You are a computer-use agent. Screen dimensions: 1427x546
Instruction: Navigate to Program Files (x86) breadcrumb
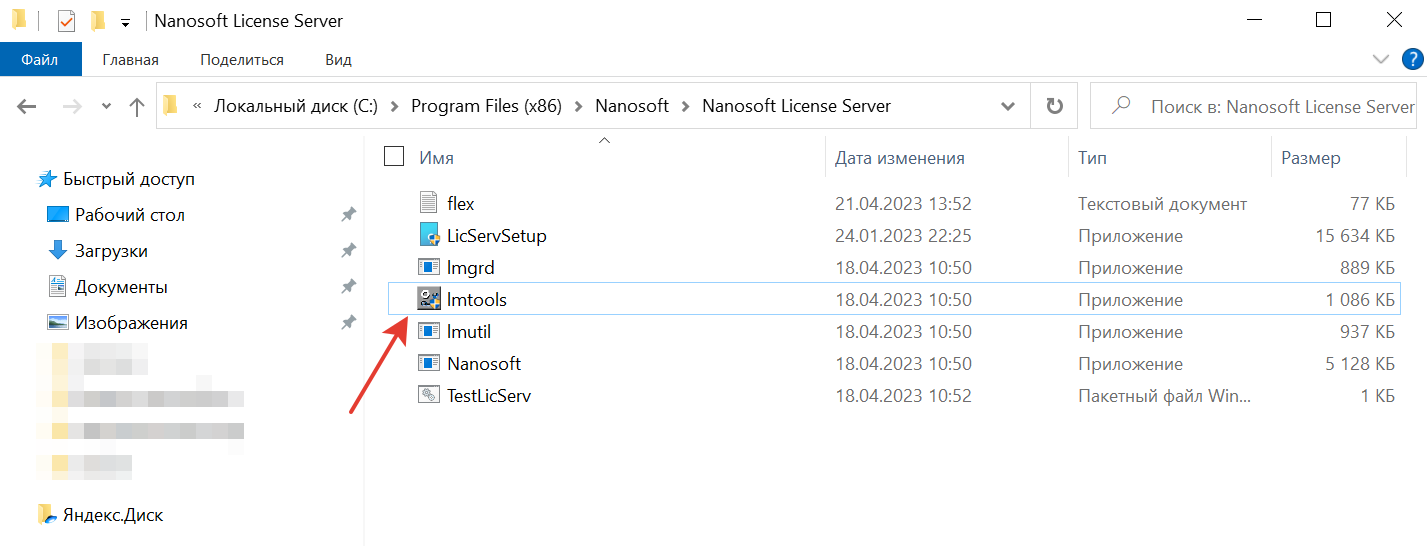(487, 105)
